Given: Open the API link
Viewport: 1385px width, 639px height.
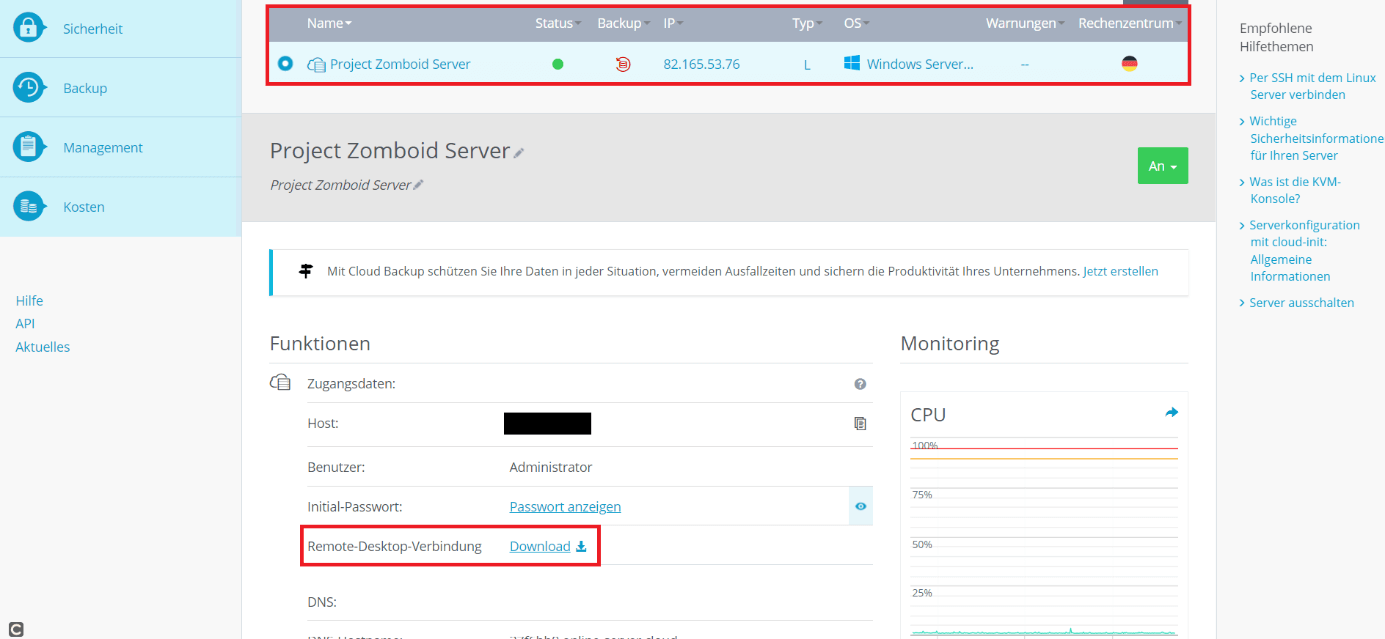Looking at the screenshot, I should [25, 323].
